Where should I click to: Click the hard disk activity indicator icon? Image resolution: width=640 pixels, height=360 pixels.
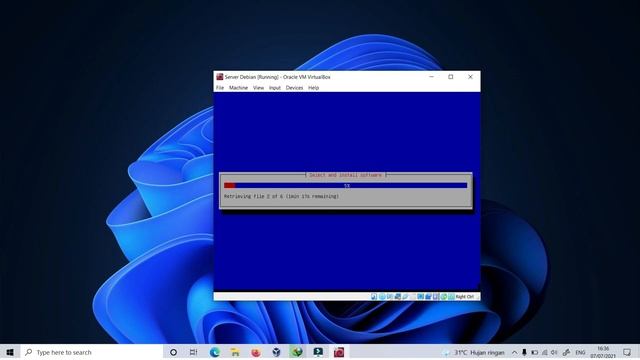[x=374, y=297]
